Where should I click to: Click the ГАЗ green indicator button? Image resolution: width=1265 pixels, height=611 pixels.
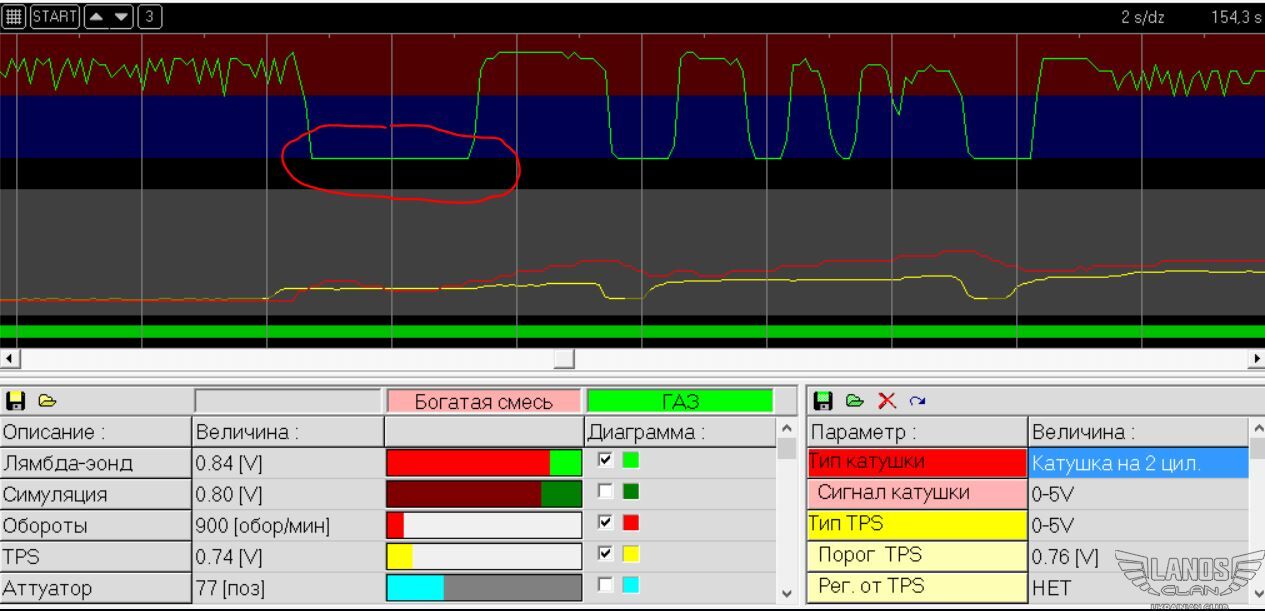click(680, 402)
